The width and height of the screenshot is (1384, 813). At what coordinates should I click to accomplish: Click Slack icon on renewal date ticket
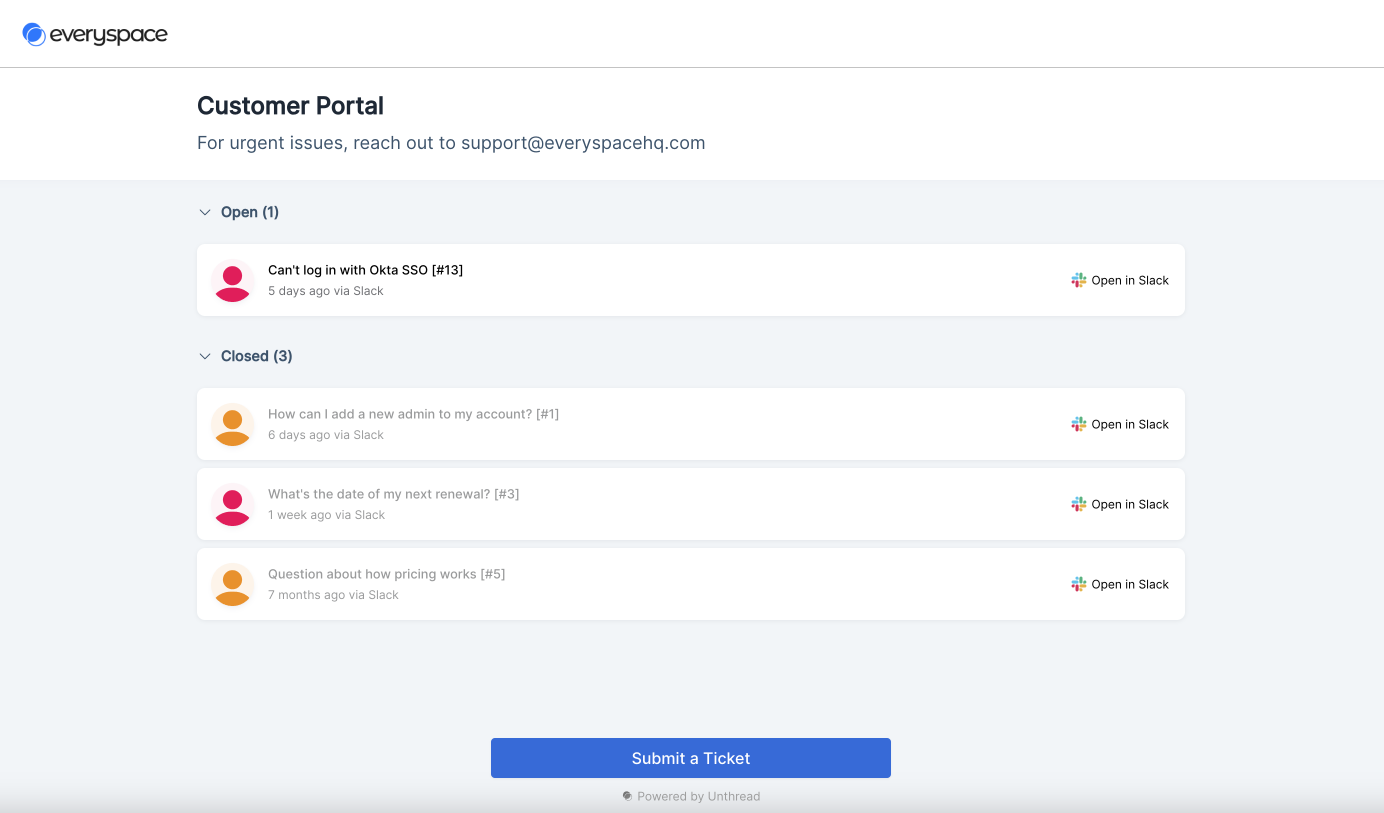[x=1078, y=505]
